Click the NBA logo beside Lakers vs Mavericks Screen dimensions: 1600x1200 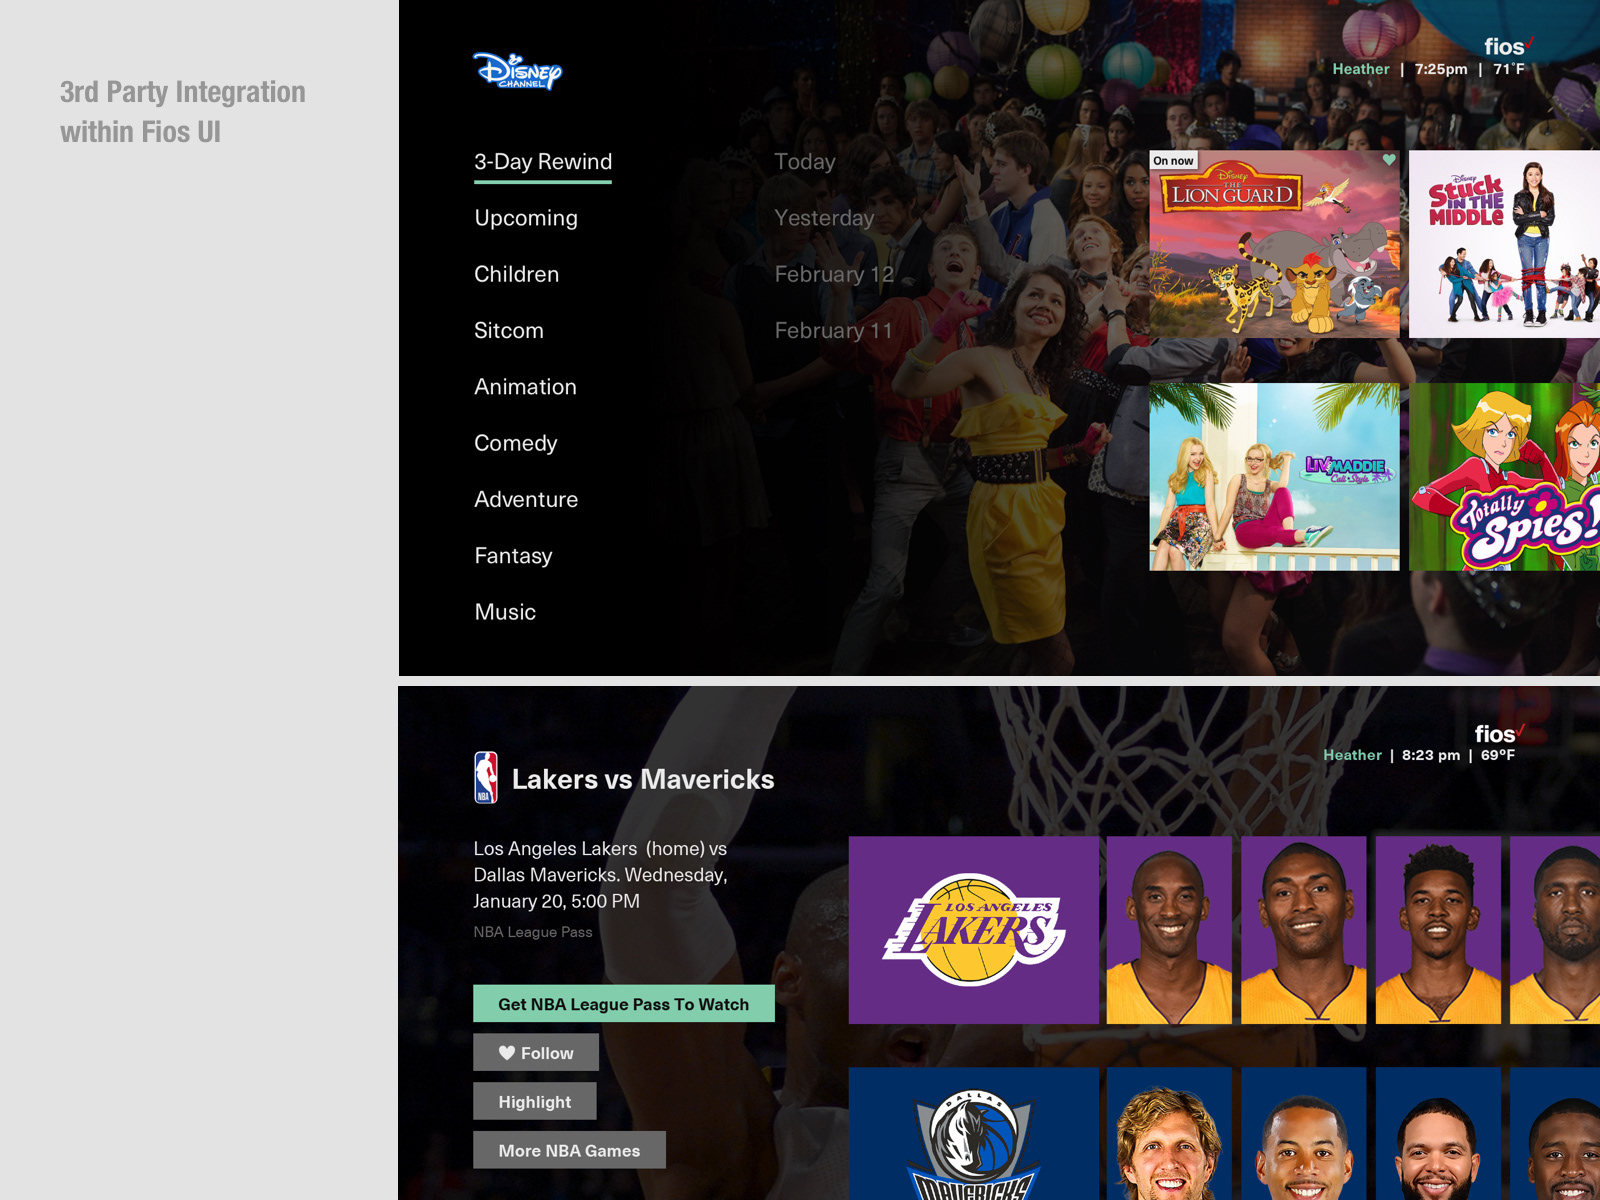[x=486, y=778]
